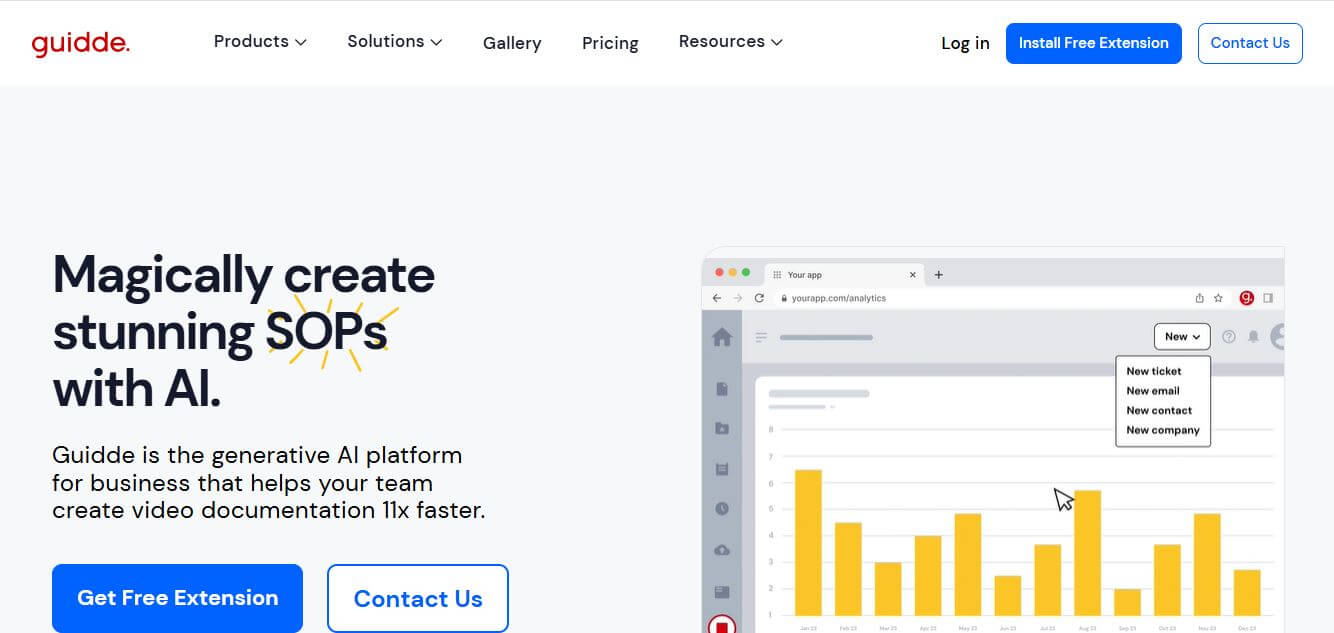Viewport: 1334px width, 633px height.
Task: Click the clock icon in demo sidebar
Action: click(x=722, y=509)
